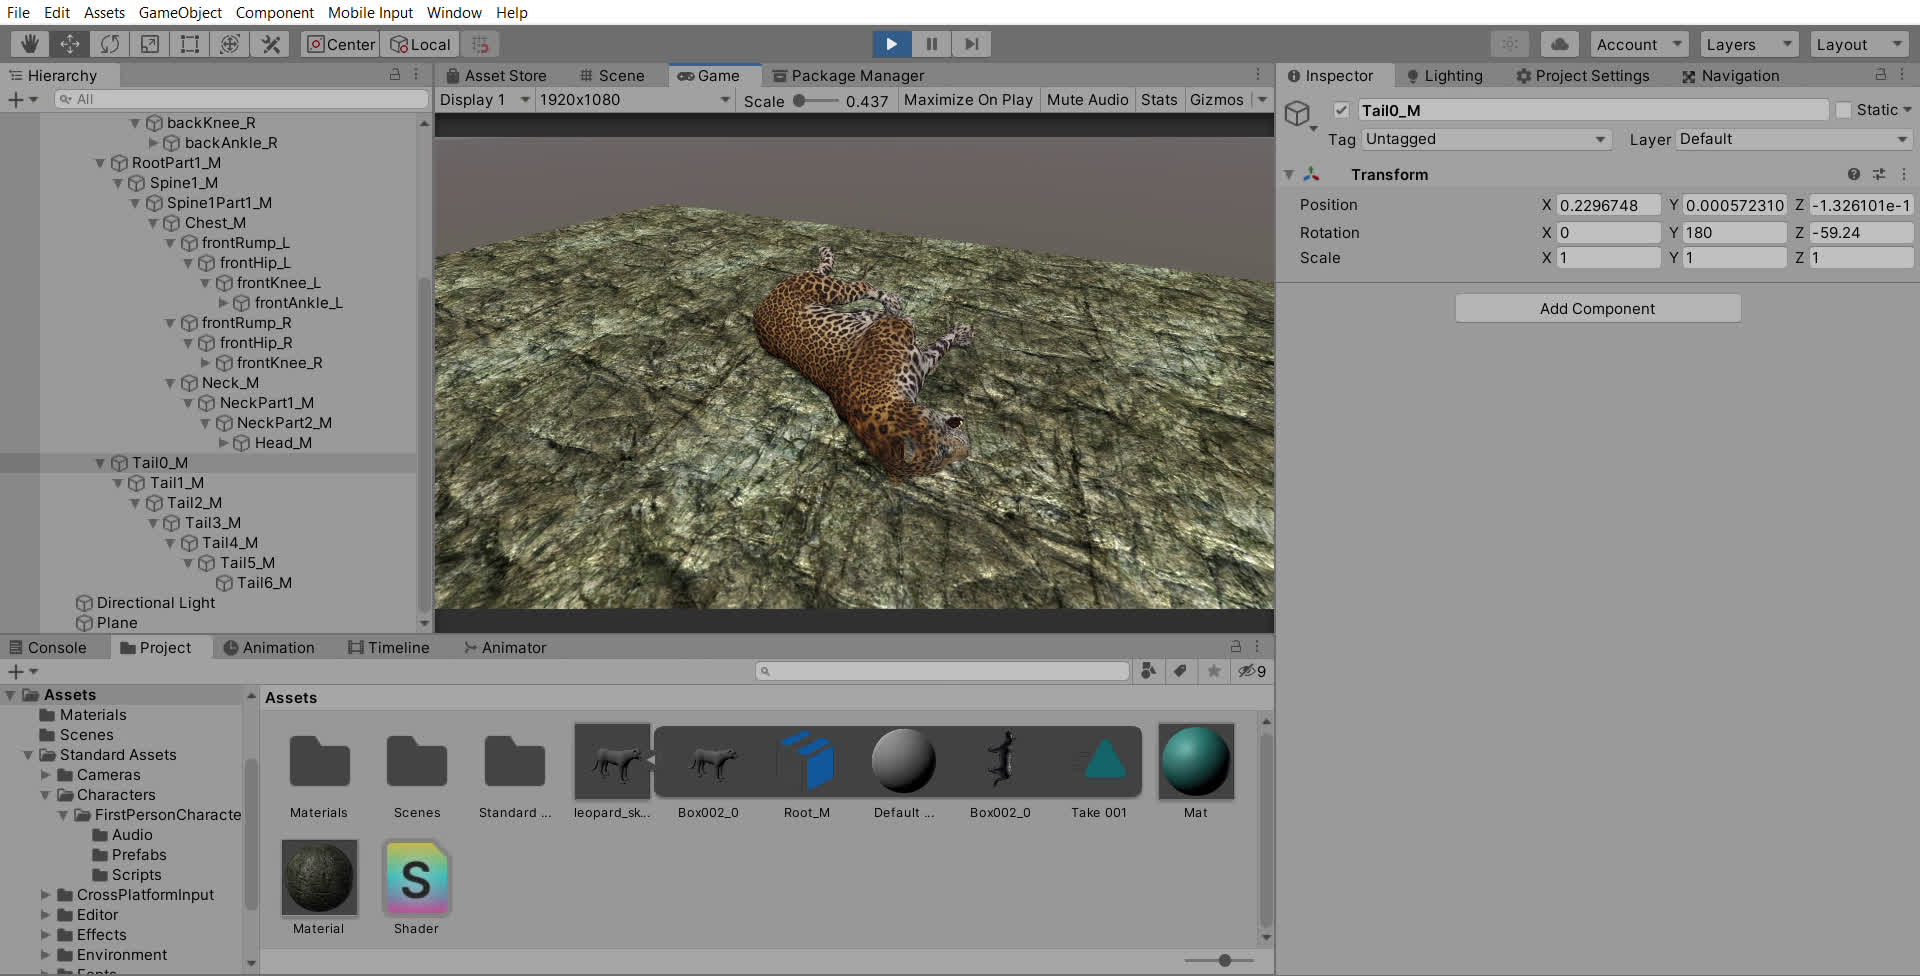1920x976 pixels.
Task: Select the Hand tool in toolbar
Action: click(x=30, y=44)
